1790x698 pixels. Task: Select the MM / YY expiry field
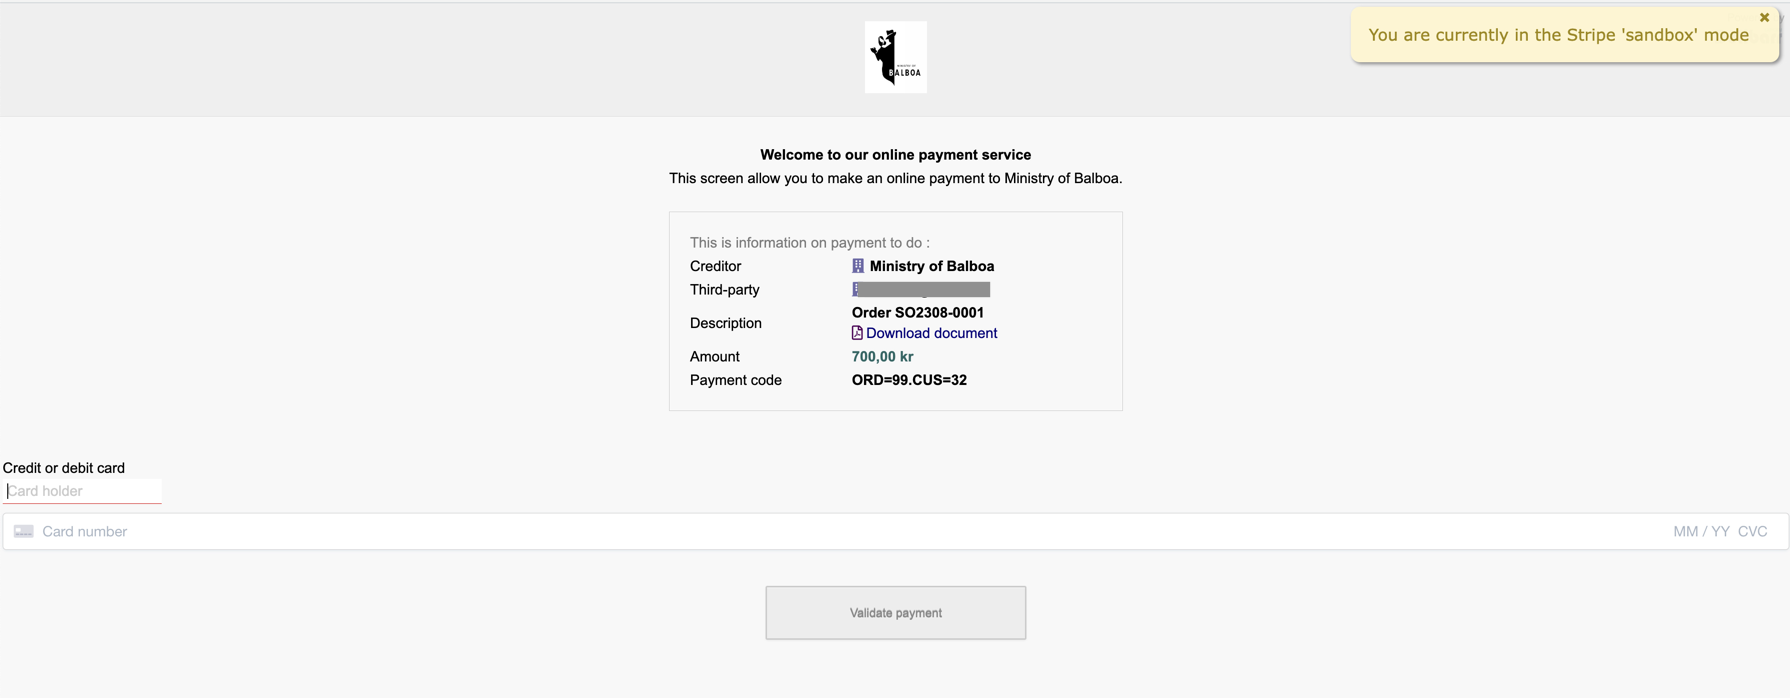point(1701,531)
